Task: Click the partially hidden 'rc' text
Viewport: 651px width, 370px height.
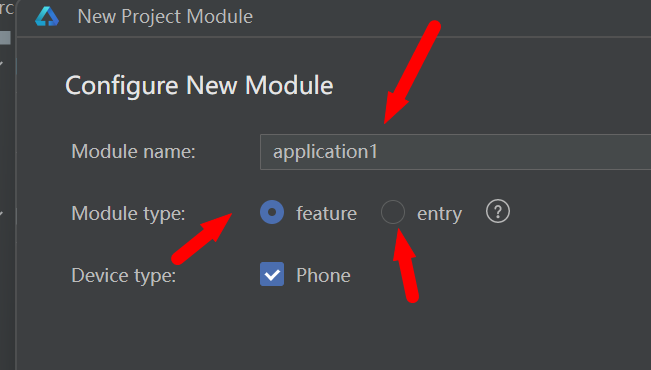Action: click(x=7, y=8)
